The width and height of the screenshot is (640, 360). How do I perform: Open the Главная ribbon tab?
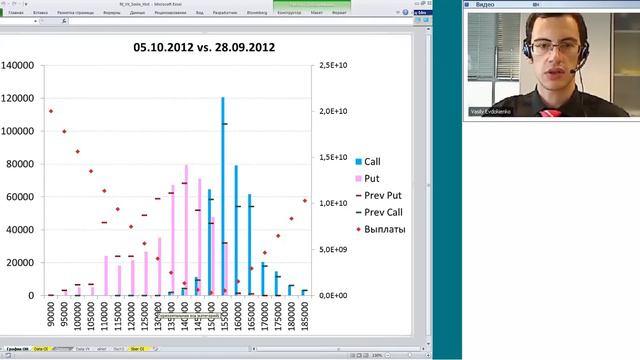pyautogui.click(x=16, y=13)
